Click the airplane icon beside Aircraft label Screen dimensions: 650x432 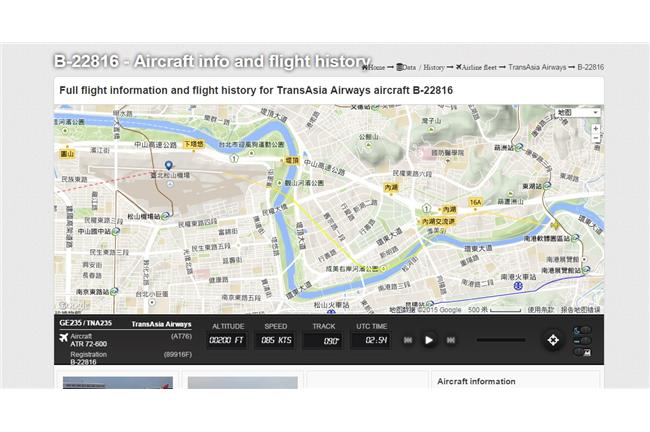click(x=63, y=337)
